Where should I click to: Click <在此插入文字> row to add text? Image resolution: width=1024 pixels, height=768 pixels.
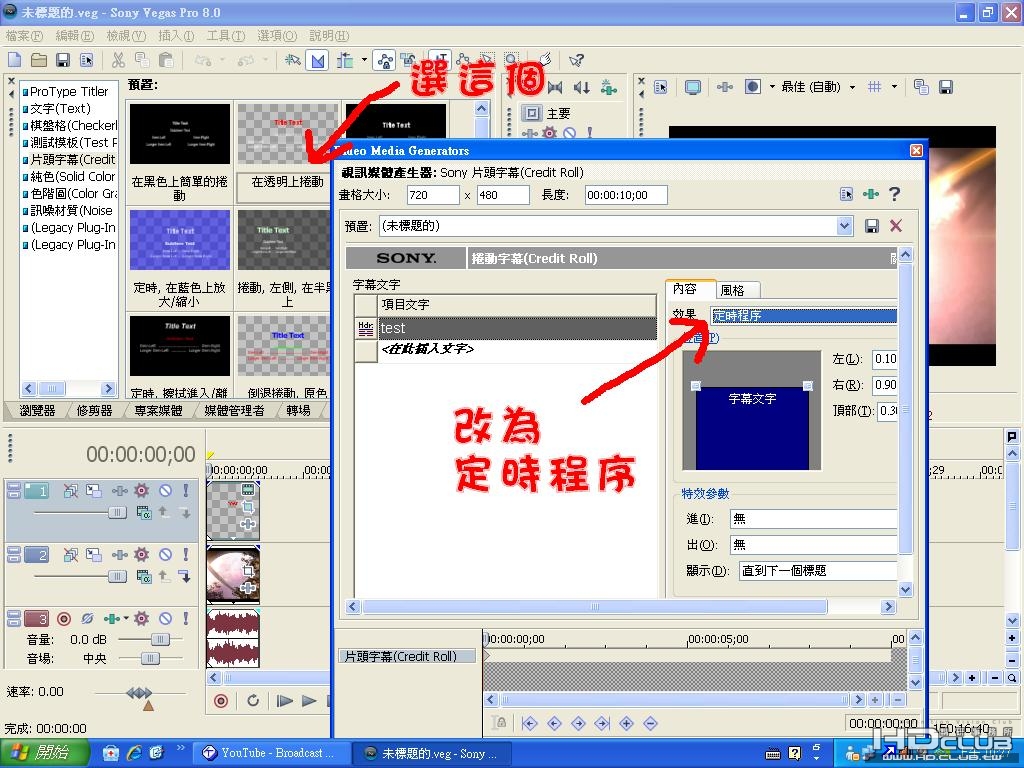click(428, 349)
